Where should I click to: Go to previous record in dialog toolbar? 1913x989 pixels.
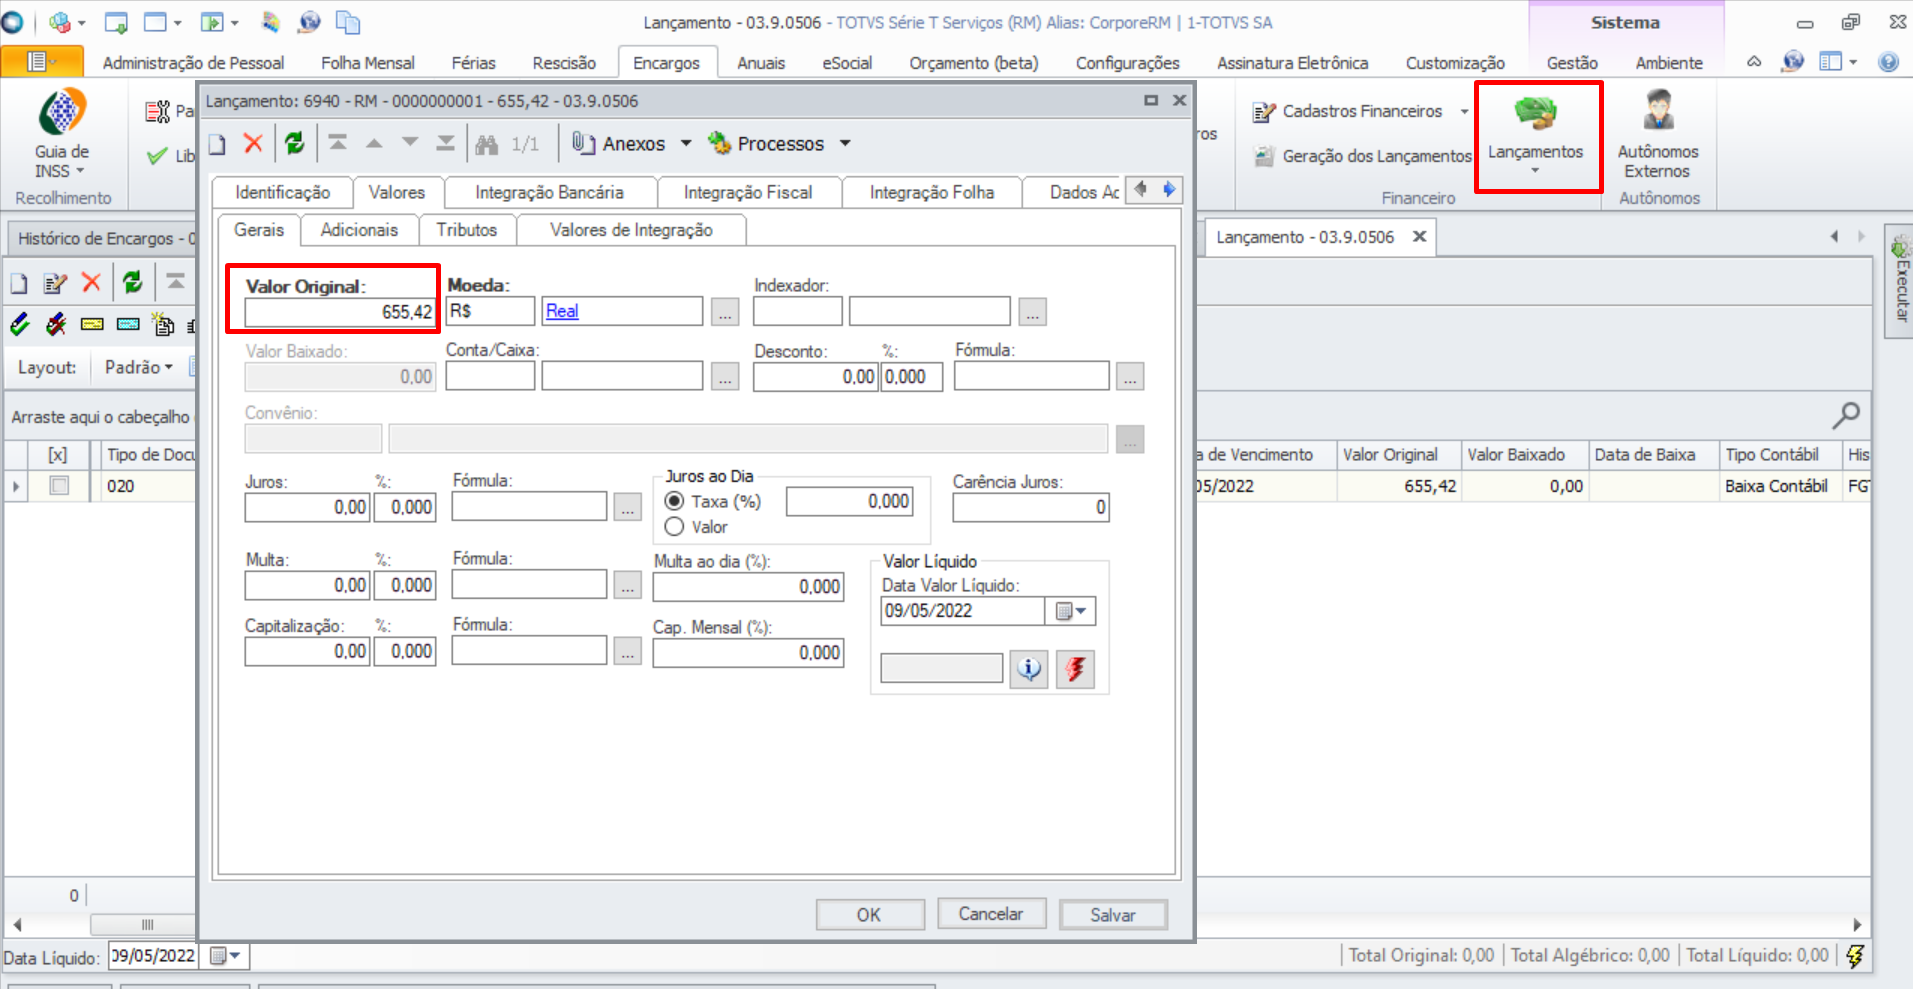(x=374, y=143)
